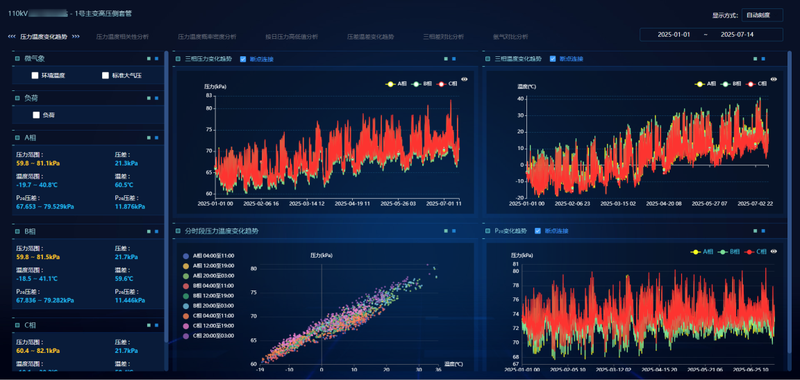The width and height of the screenshot is (800, 380).
Task: Open the last 对比分析 tab right of 三相差对比分析
Action: [x=510, y=37]
